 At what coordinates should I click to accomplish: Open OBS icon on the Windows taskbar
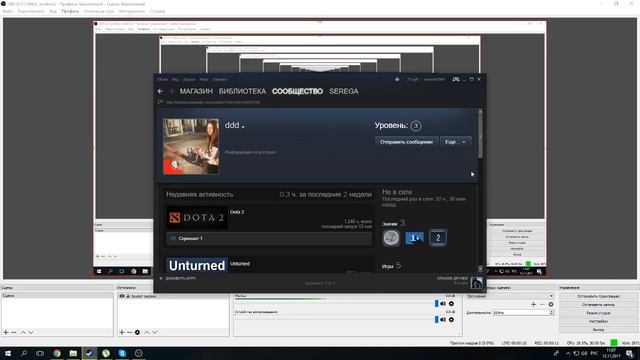(x=138, y=353)
